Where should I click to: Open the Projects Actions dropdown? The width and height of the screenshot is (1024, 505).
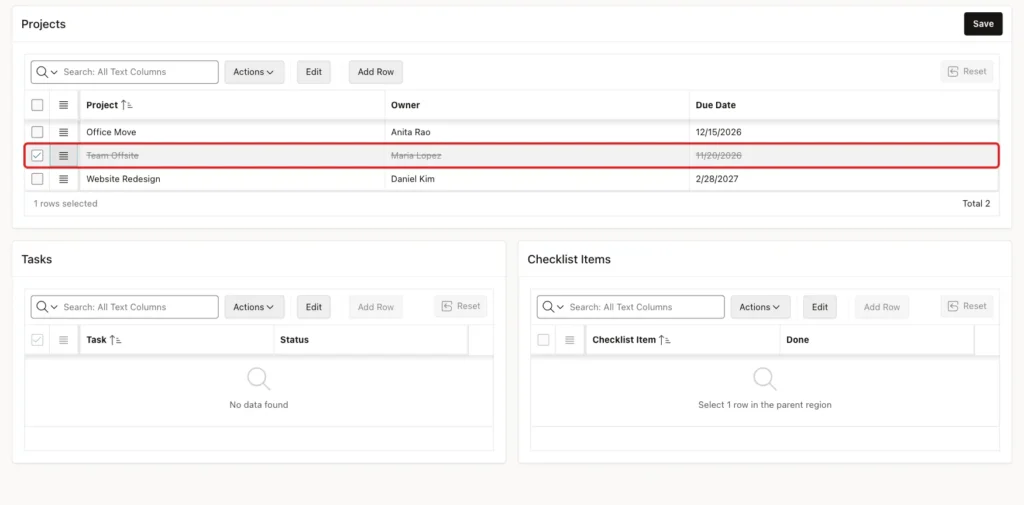254,72
